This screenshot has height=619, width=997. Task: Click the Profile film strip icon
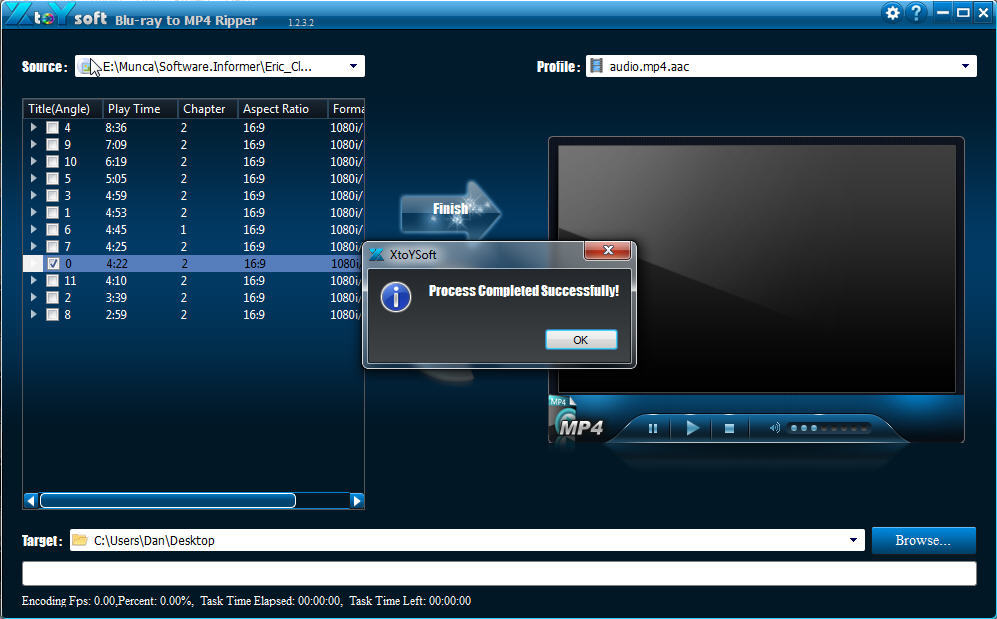click(596, 66)
